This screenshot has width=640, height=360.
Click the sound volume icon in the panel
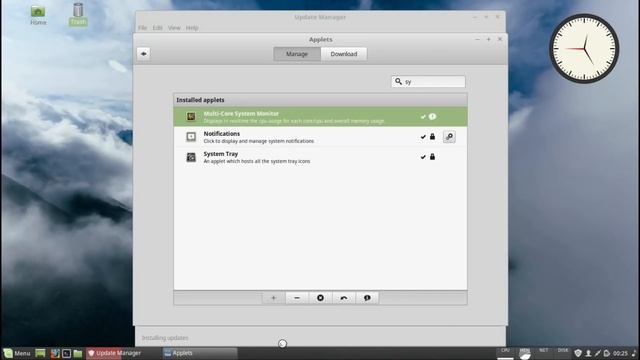(634, 353)
